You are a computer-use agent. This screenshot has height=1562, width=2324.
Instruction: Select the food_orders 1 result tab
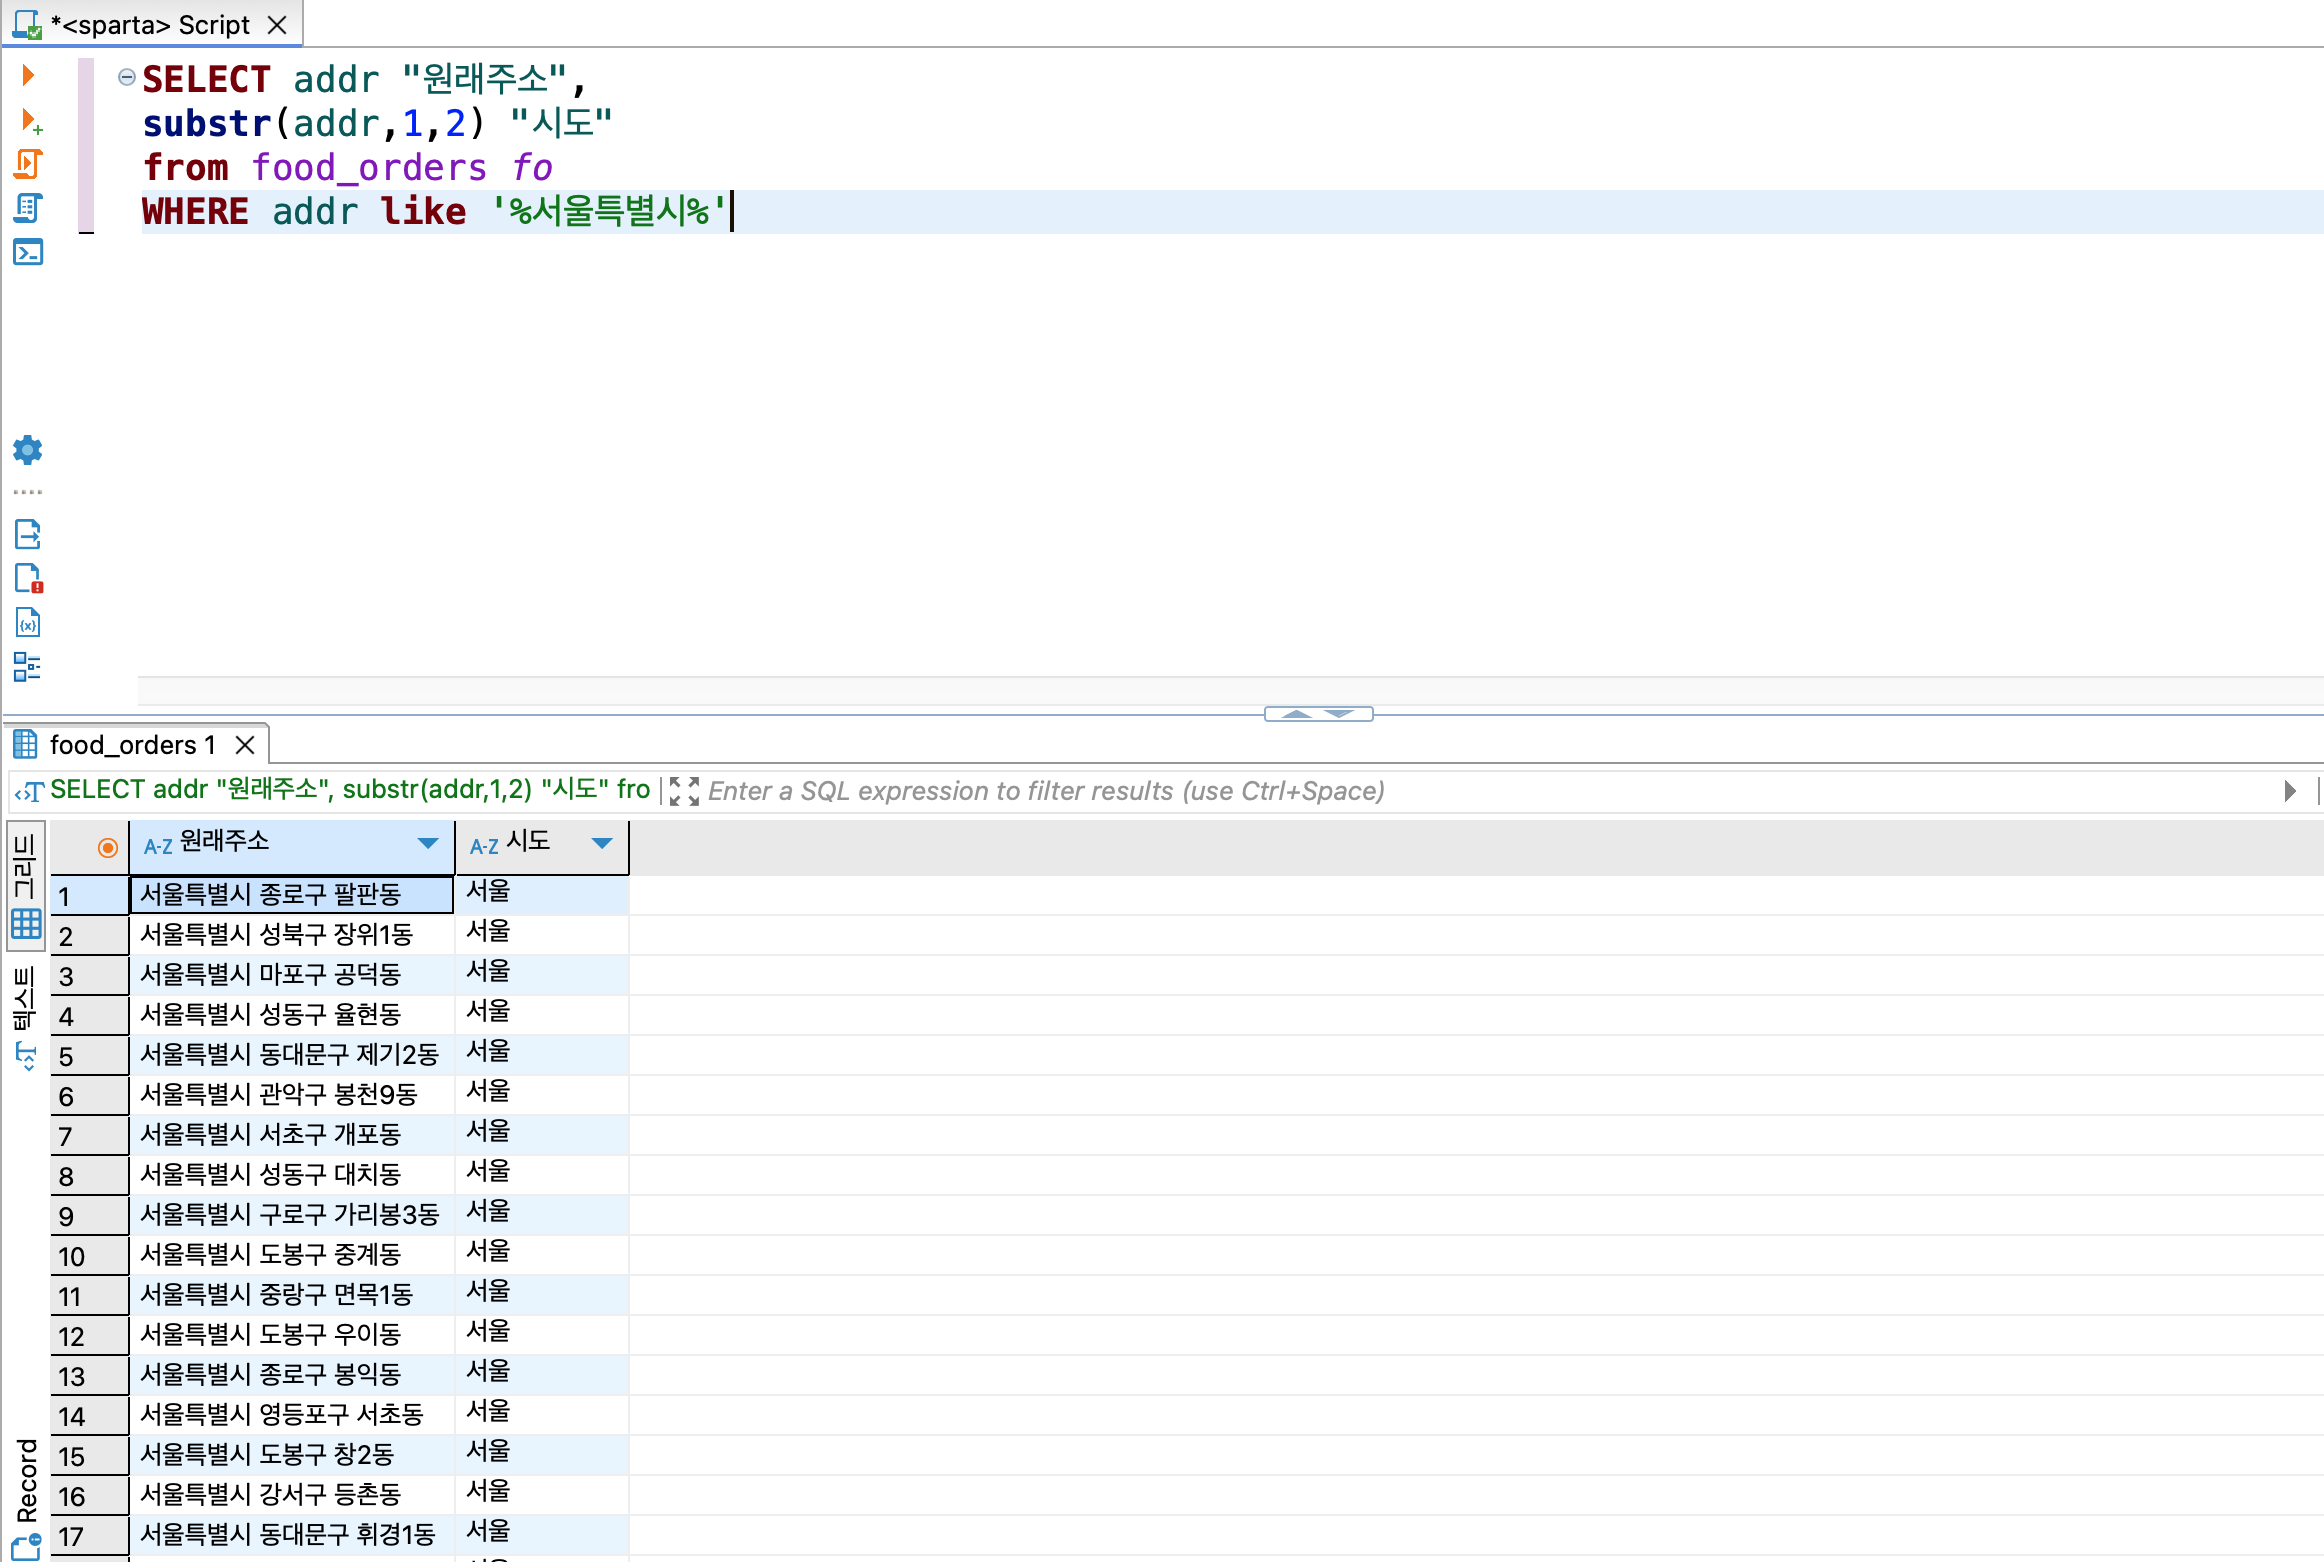(x=132, y=745)
